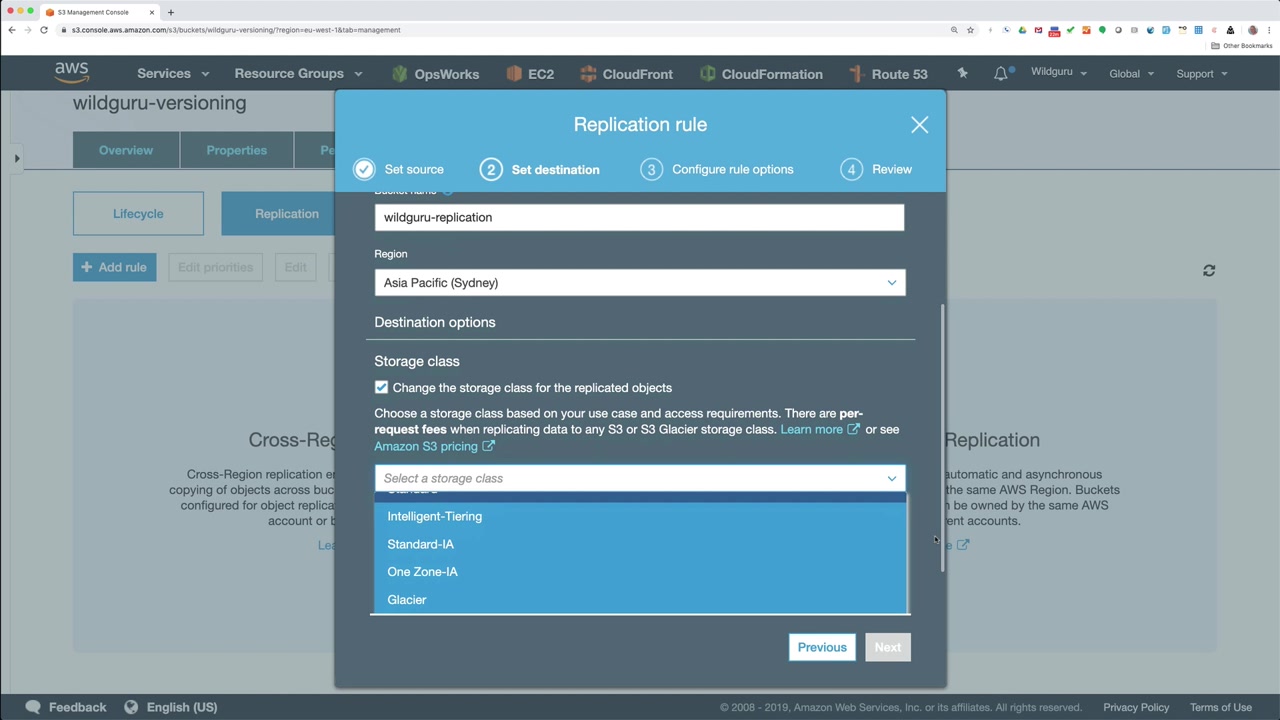Open the Privacy Policy link
1280x720 pixels.
[x=1136, y=707]
